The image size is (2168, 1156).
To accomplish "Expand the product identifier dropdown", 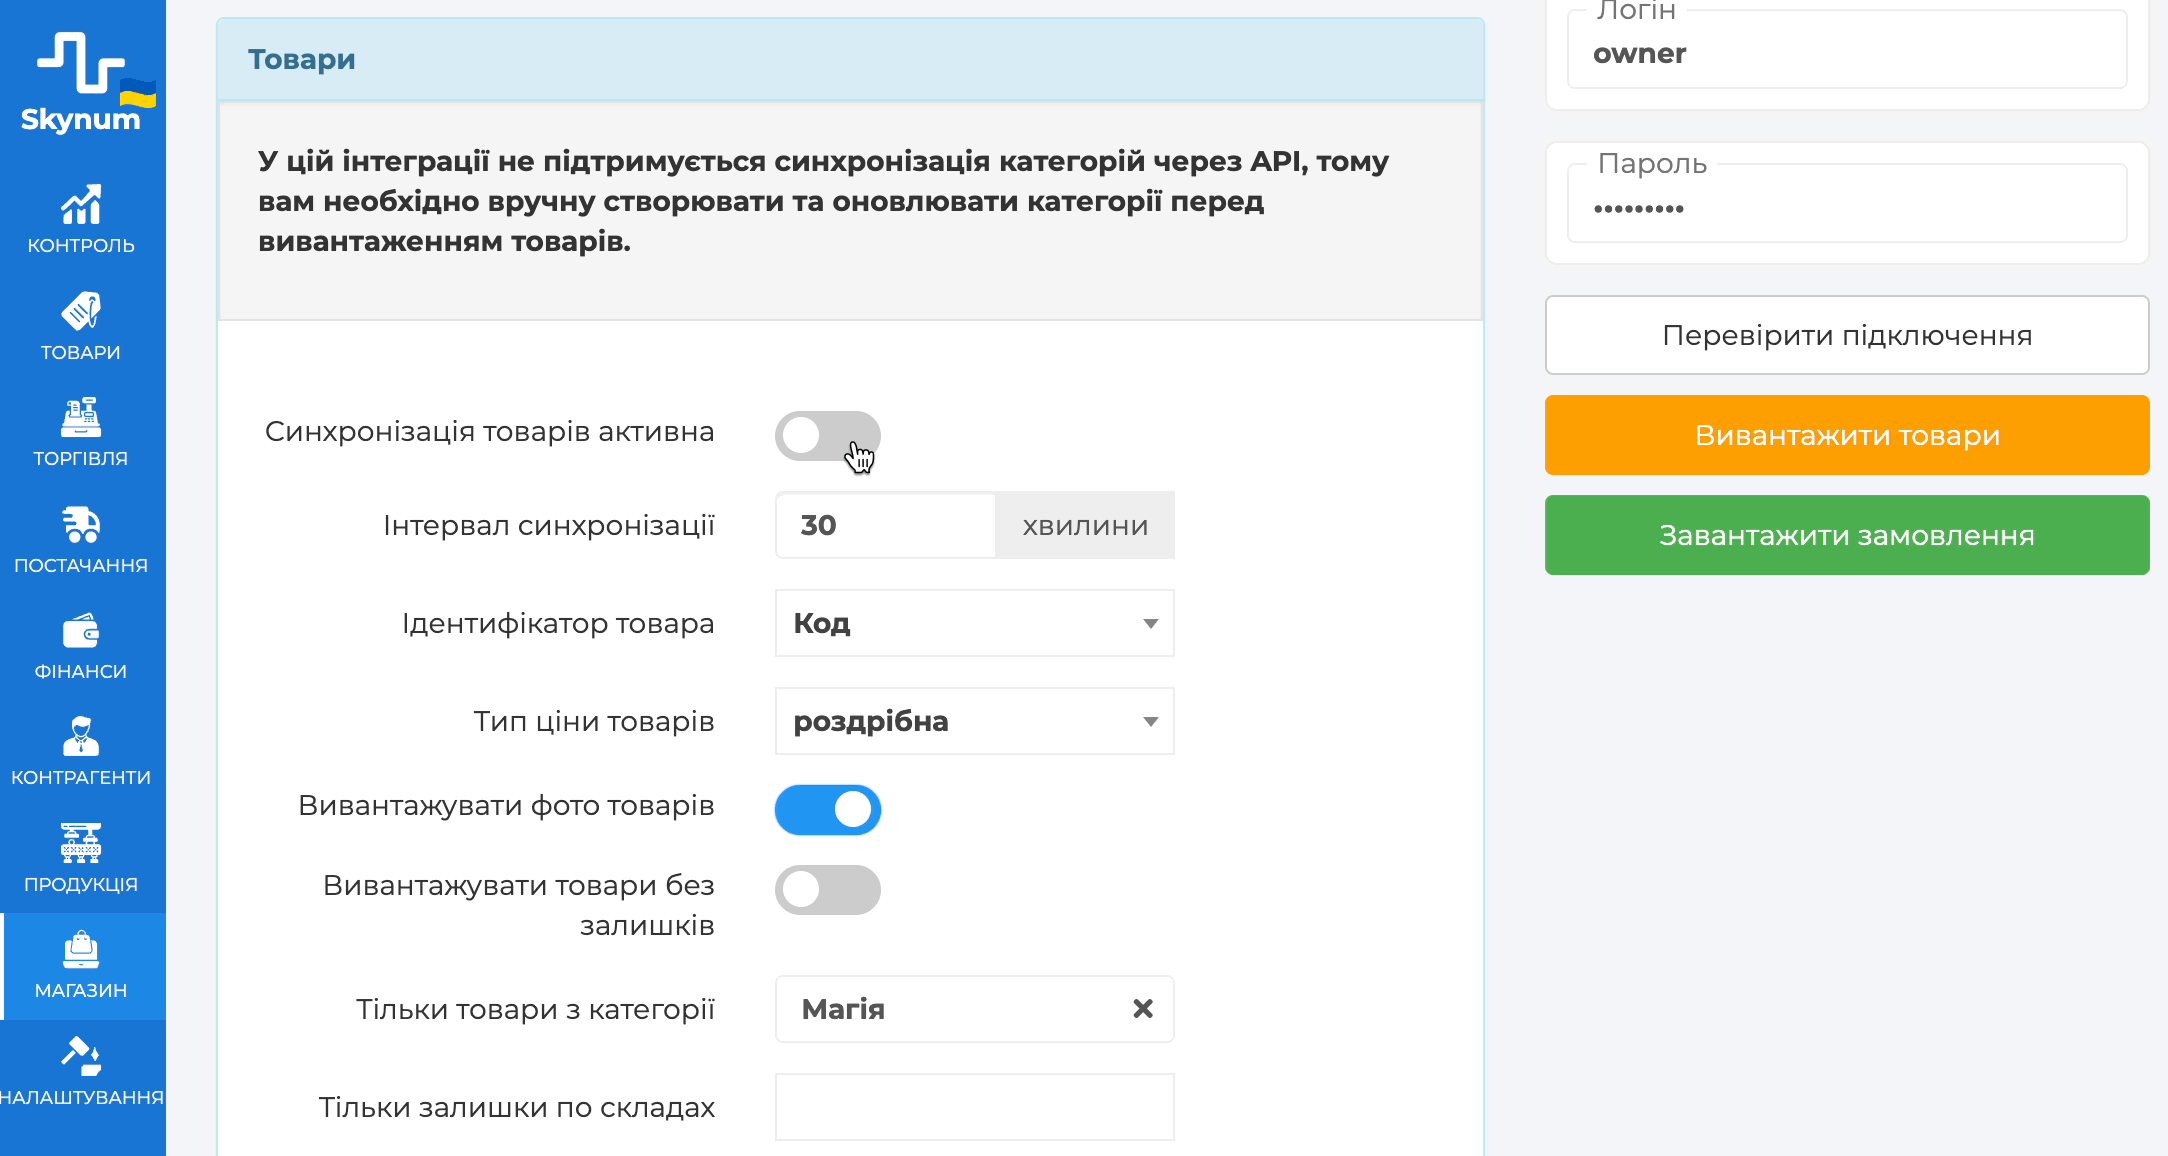I will (974, 623).
